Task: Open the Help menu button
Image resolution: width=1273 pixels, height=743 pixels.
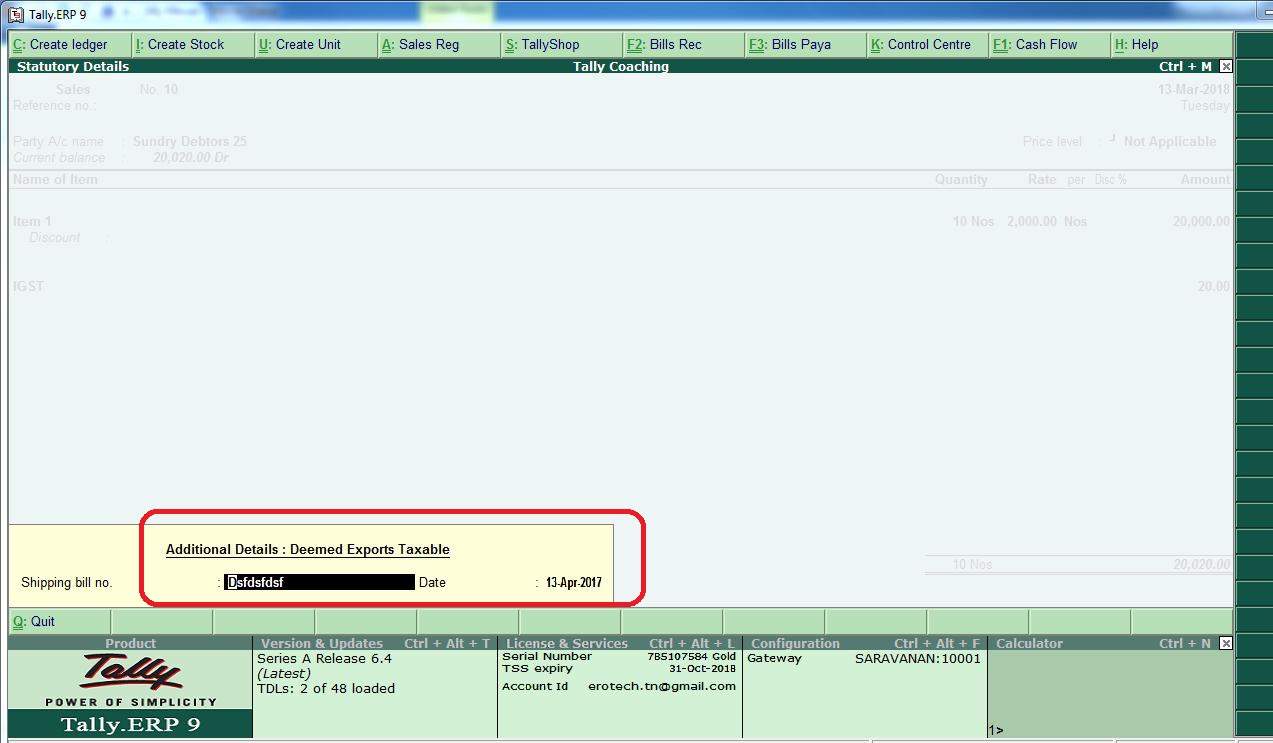Action: click(1170, 45)
